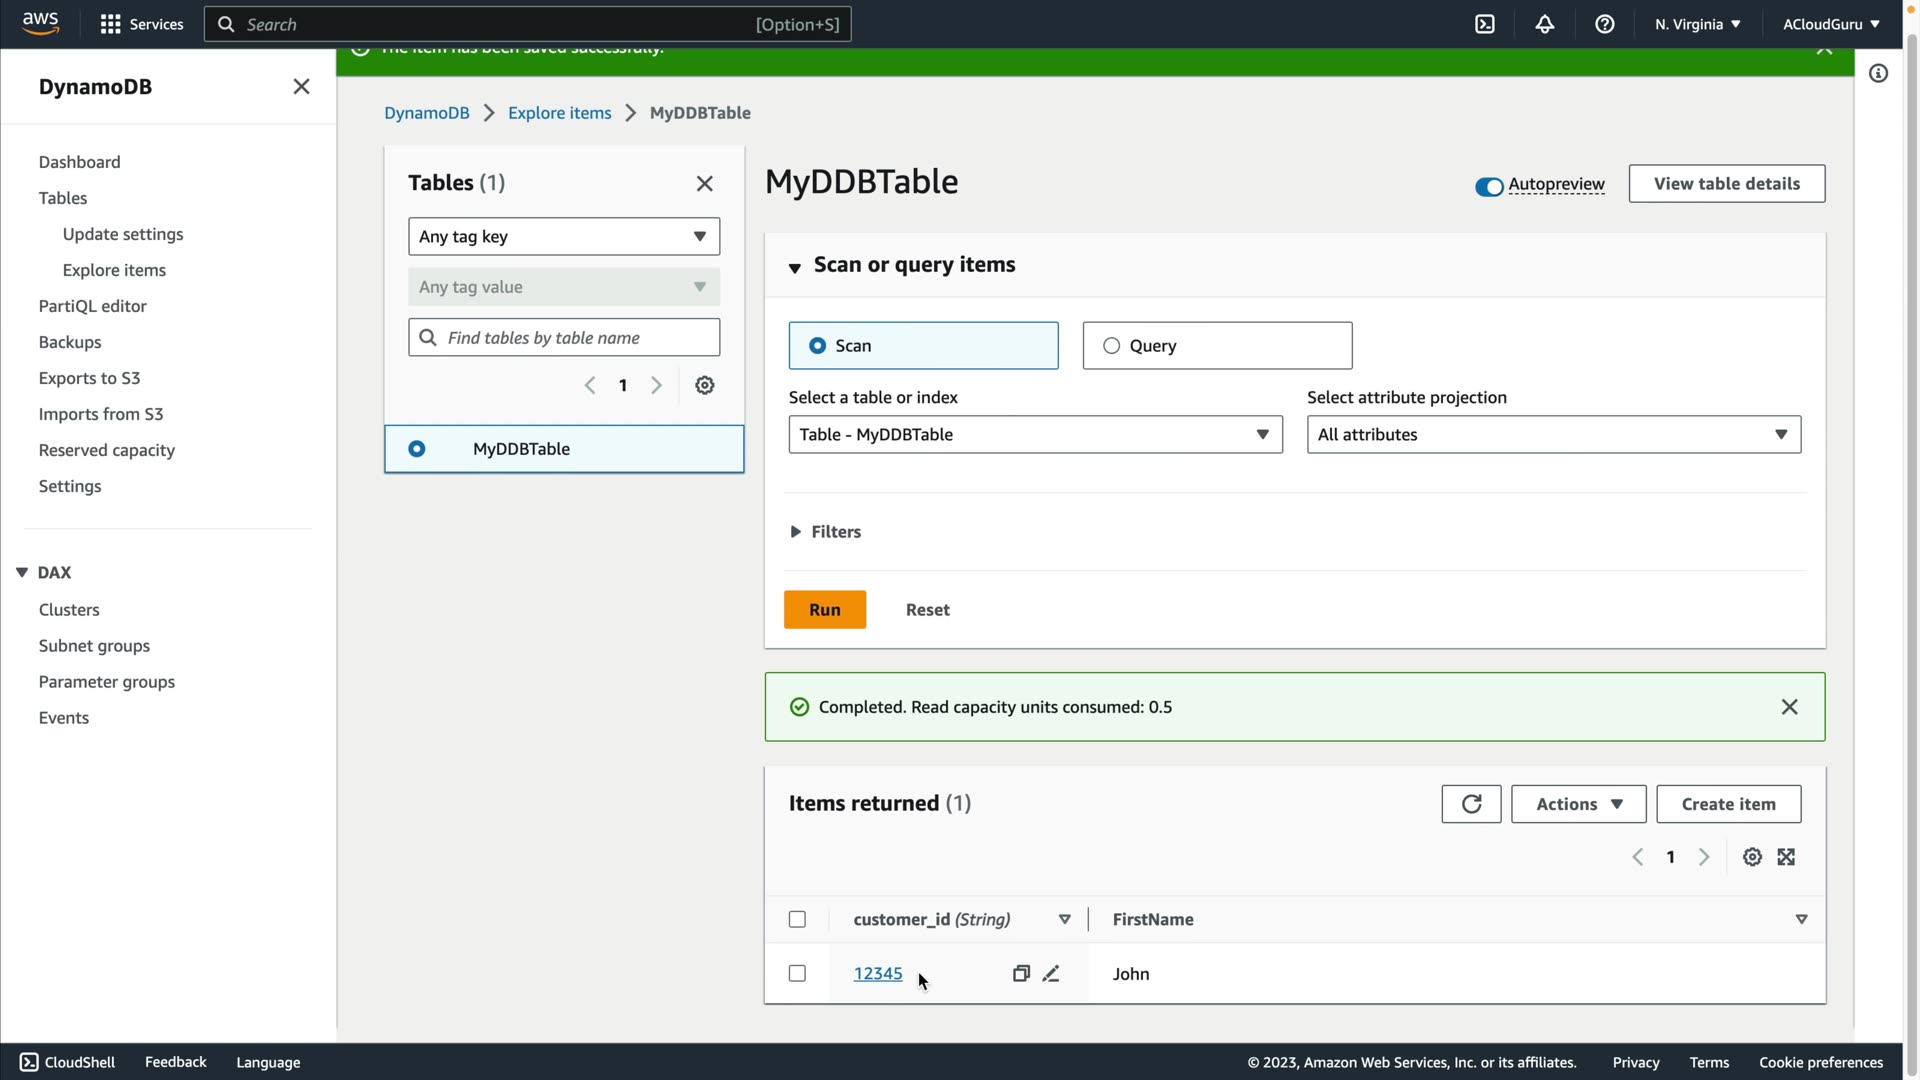1920x1080 pixels.
Task: Open the Any tag key dropdown
Action: [x=564, y=237]
